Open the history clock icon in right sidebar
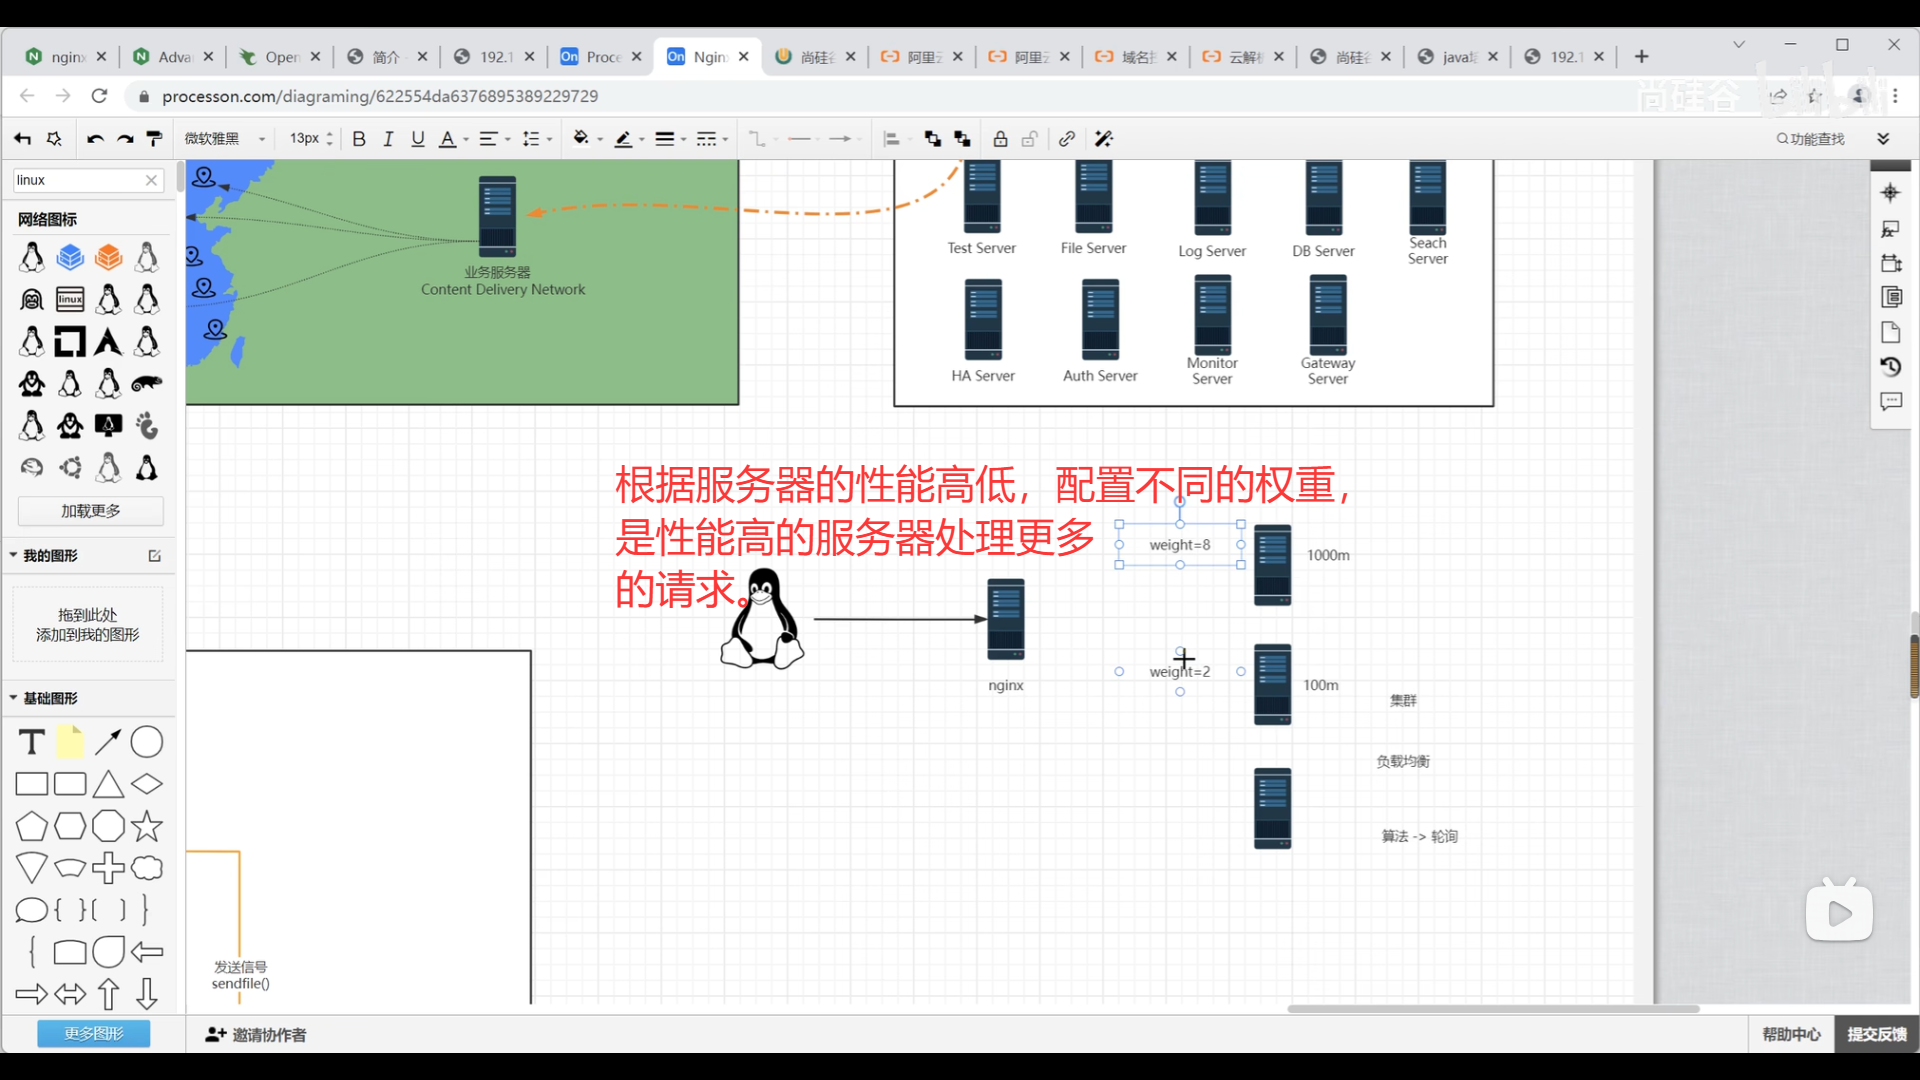 [1890, 367]
